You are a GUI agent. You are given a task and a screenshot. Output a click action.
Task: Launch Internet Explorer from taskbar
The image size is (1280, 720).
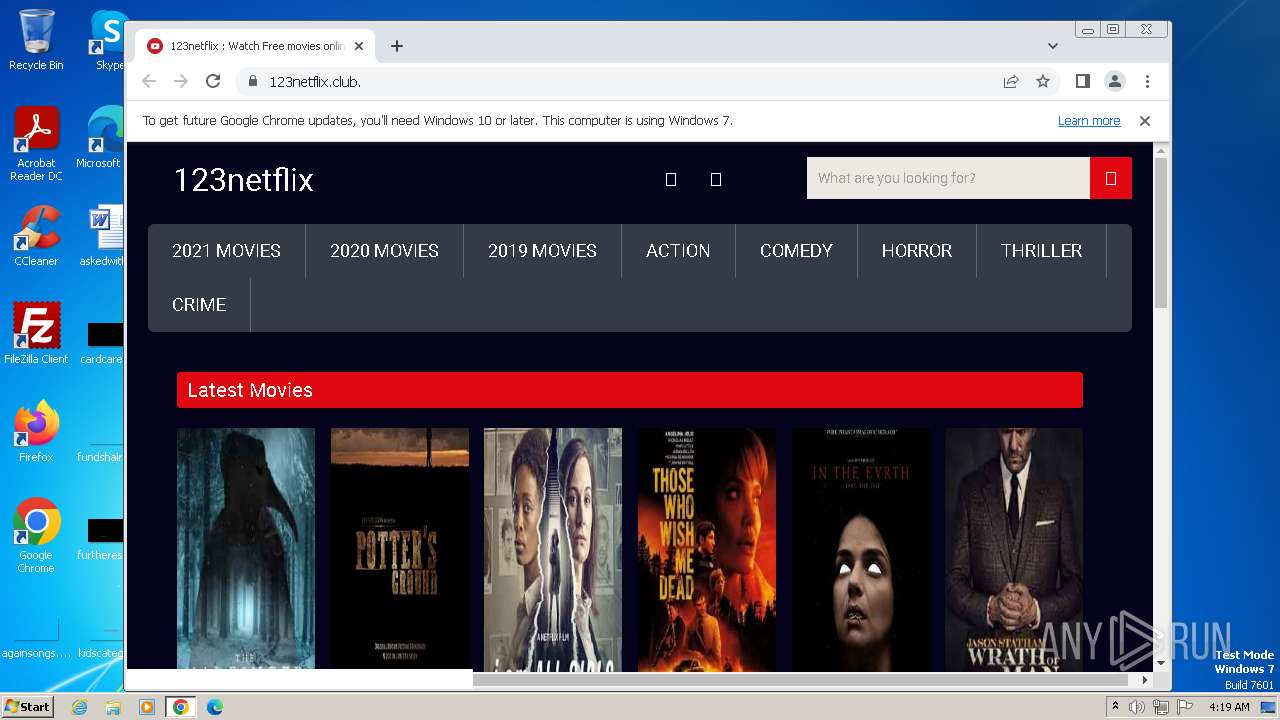79,707
